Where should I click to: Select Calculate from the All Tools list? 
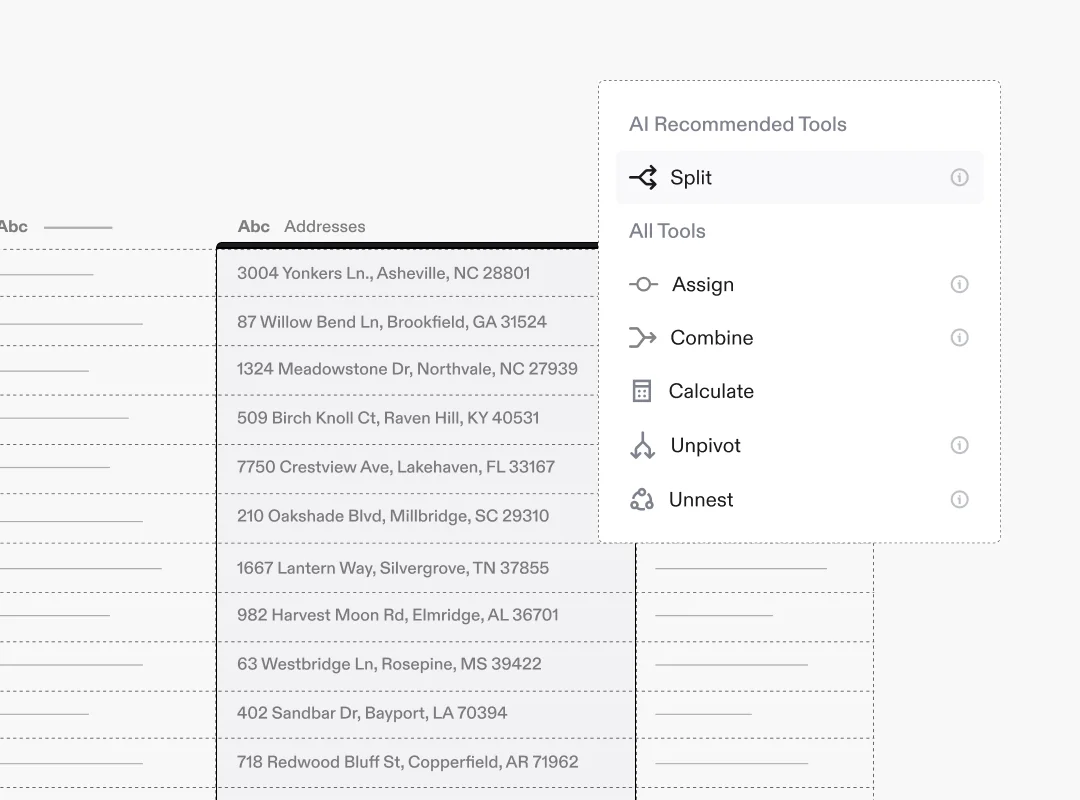click(711, 391)
